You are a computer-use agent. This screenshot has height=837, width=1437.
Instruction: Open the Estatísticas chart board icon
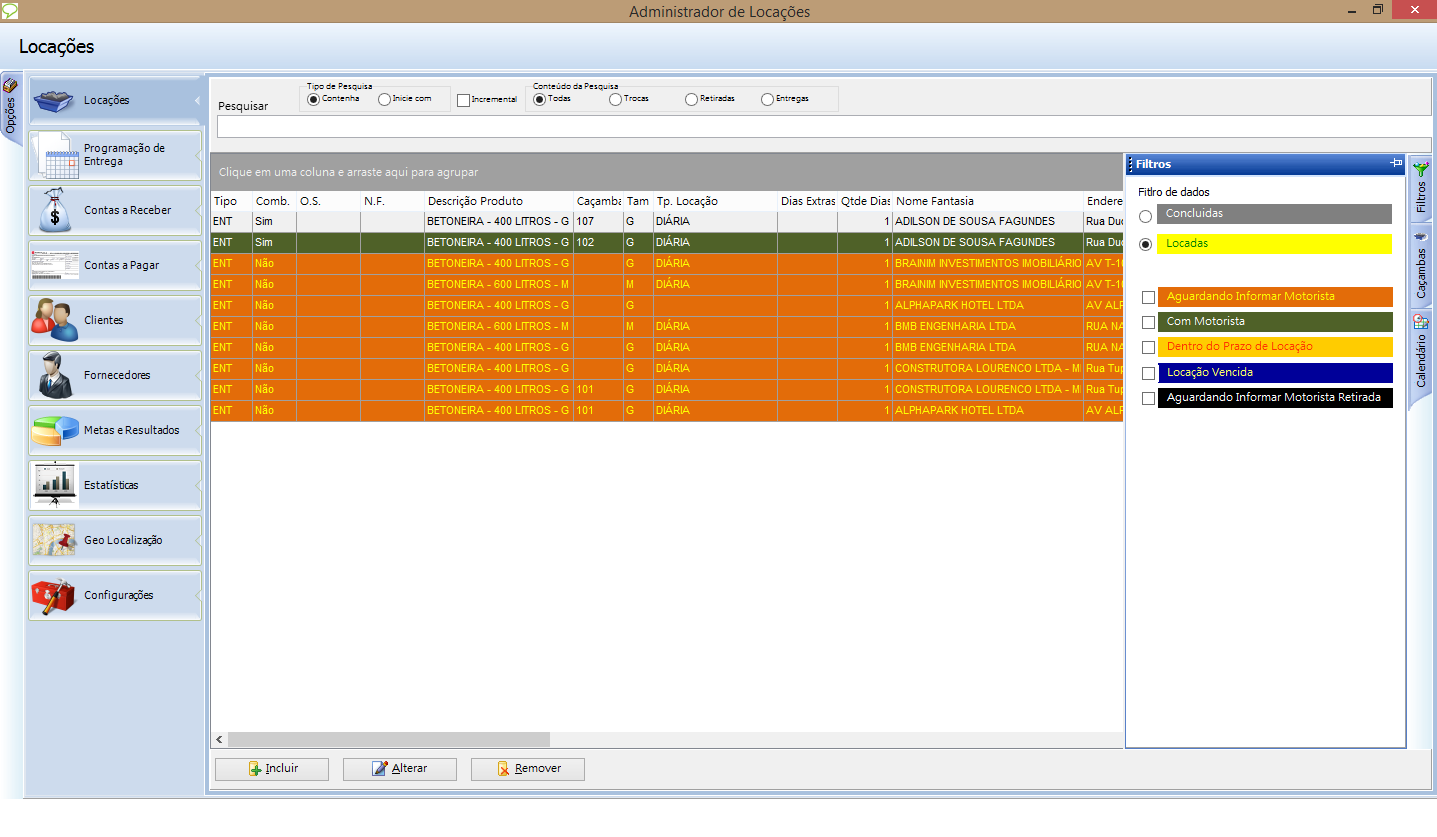coord(54,485)
